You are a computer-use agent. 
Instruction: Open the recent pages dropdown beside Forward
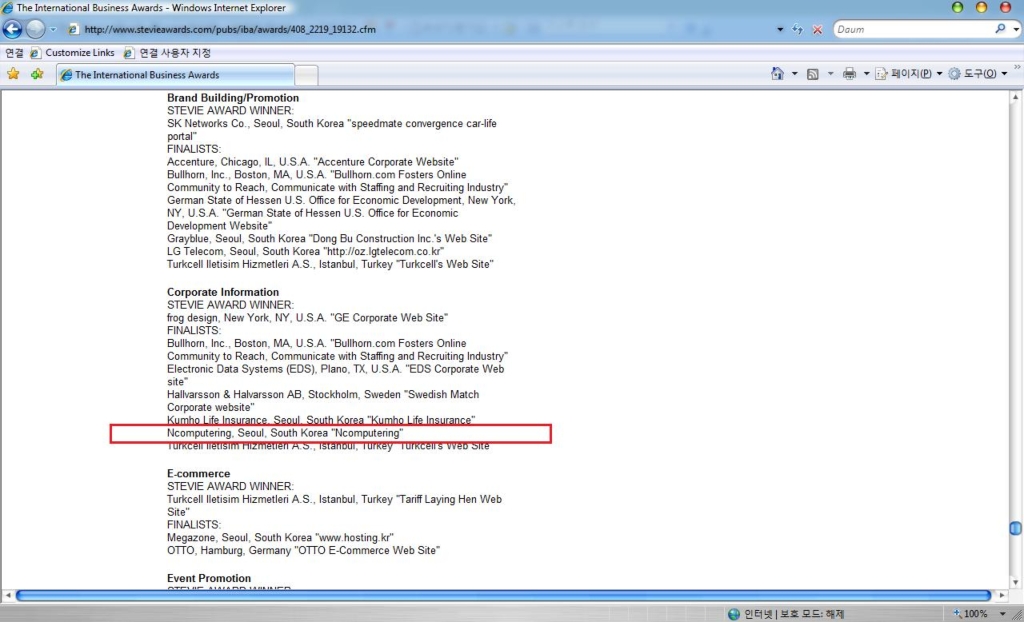point(54,29)
